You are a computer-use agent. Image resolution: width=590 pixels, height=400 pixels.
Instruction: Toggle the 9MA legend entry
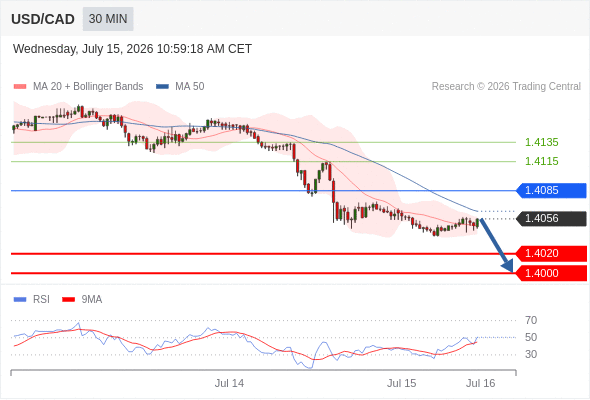point(82,300)
